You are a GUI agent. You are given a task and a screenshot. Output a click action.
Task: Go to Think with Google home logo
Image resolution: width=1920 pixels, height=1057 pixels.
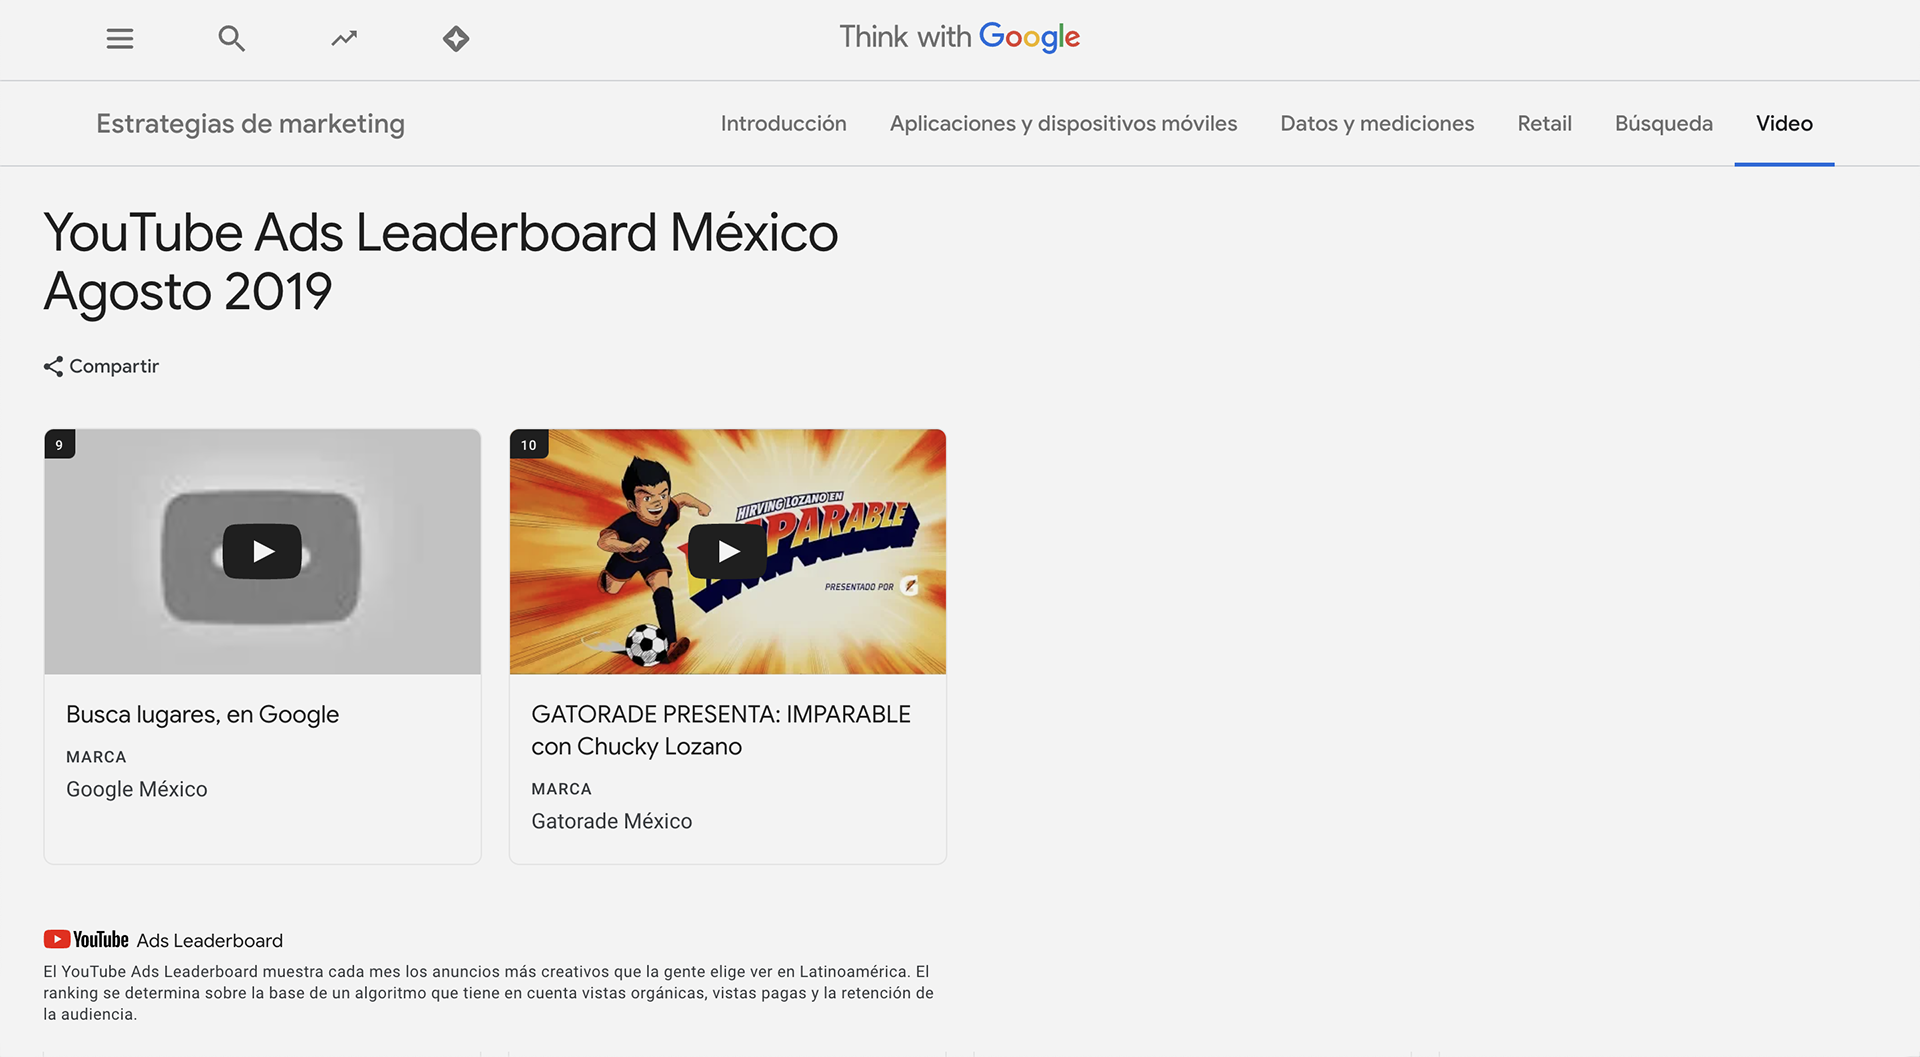tap(960, 37)
